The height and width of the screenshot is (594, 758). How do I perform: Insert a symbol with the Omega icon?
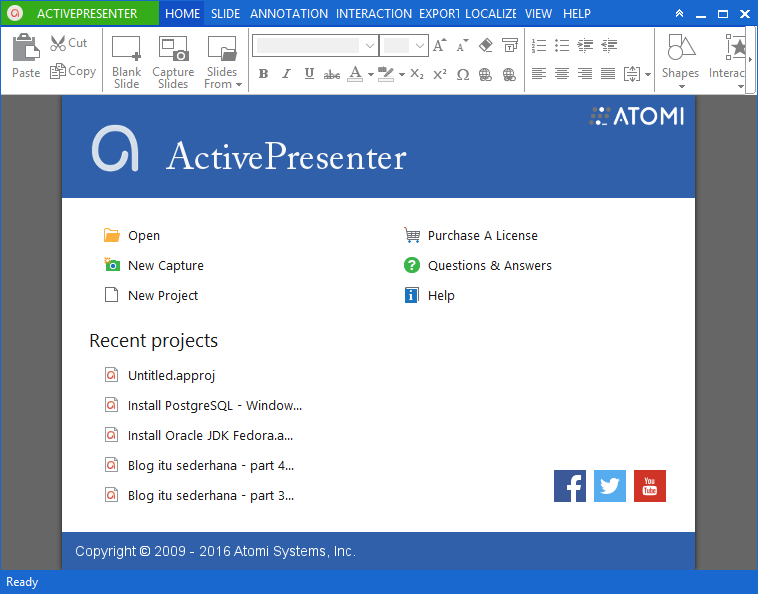(463, 74)
